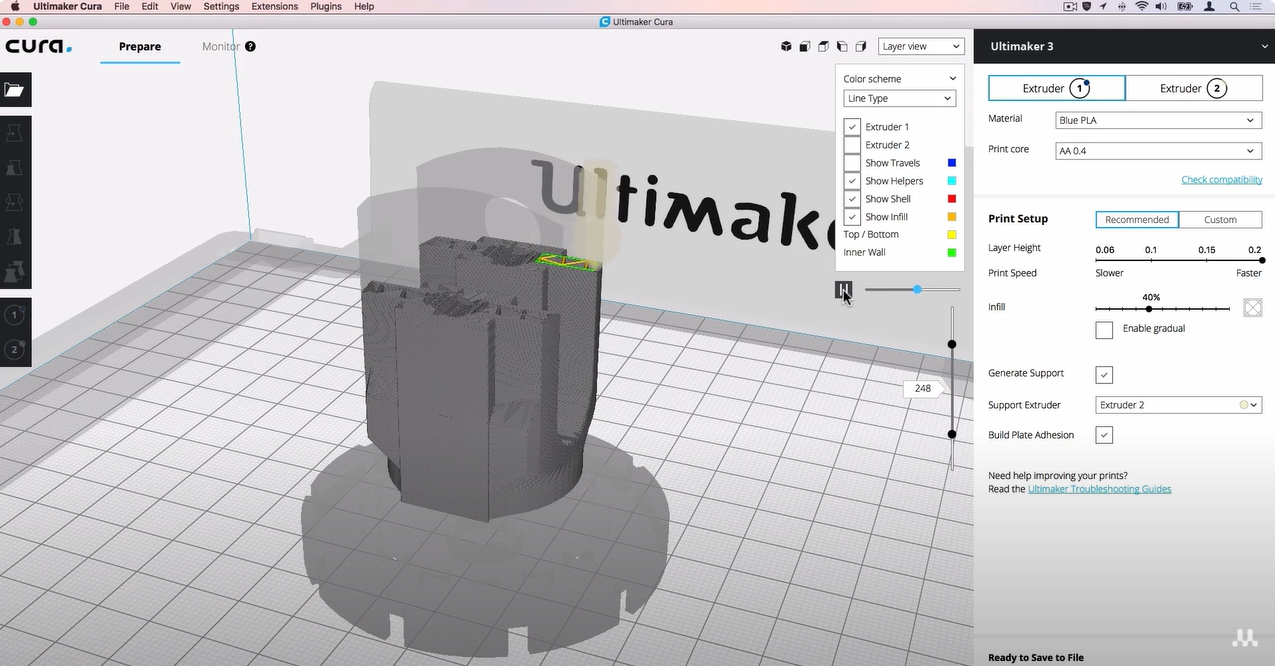The height and width of the screenshot is (666, 1275).
Task: Open the Layer view dropdown
Action: point(920,46)
